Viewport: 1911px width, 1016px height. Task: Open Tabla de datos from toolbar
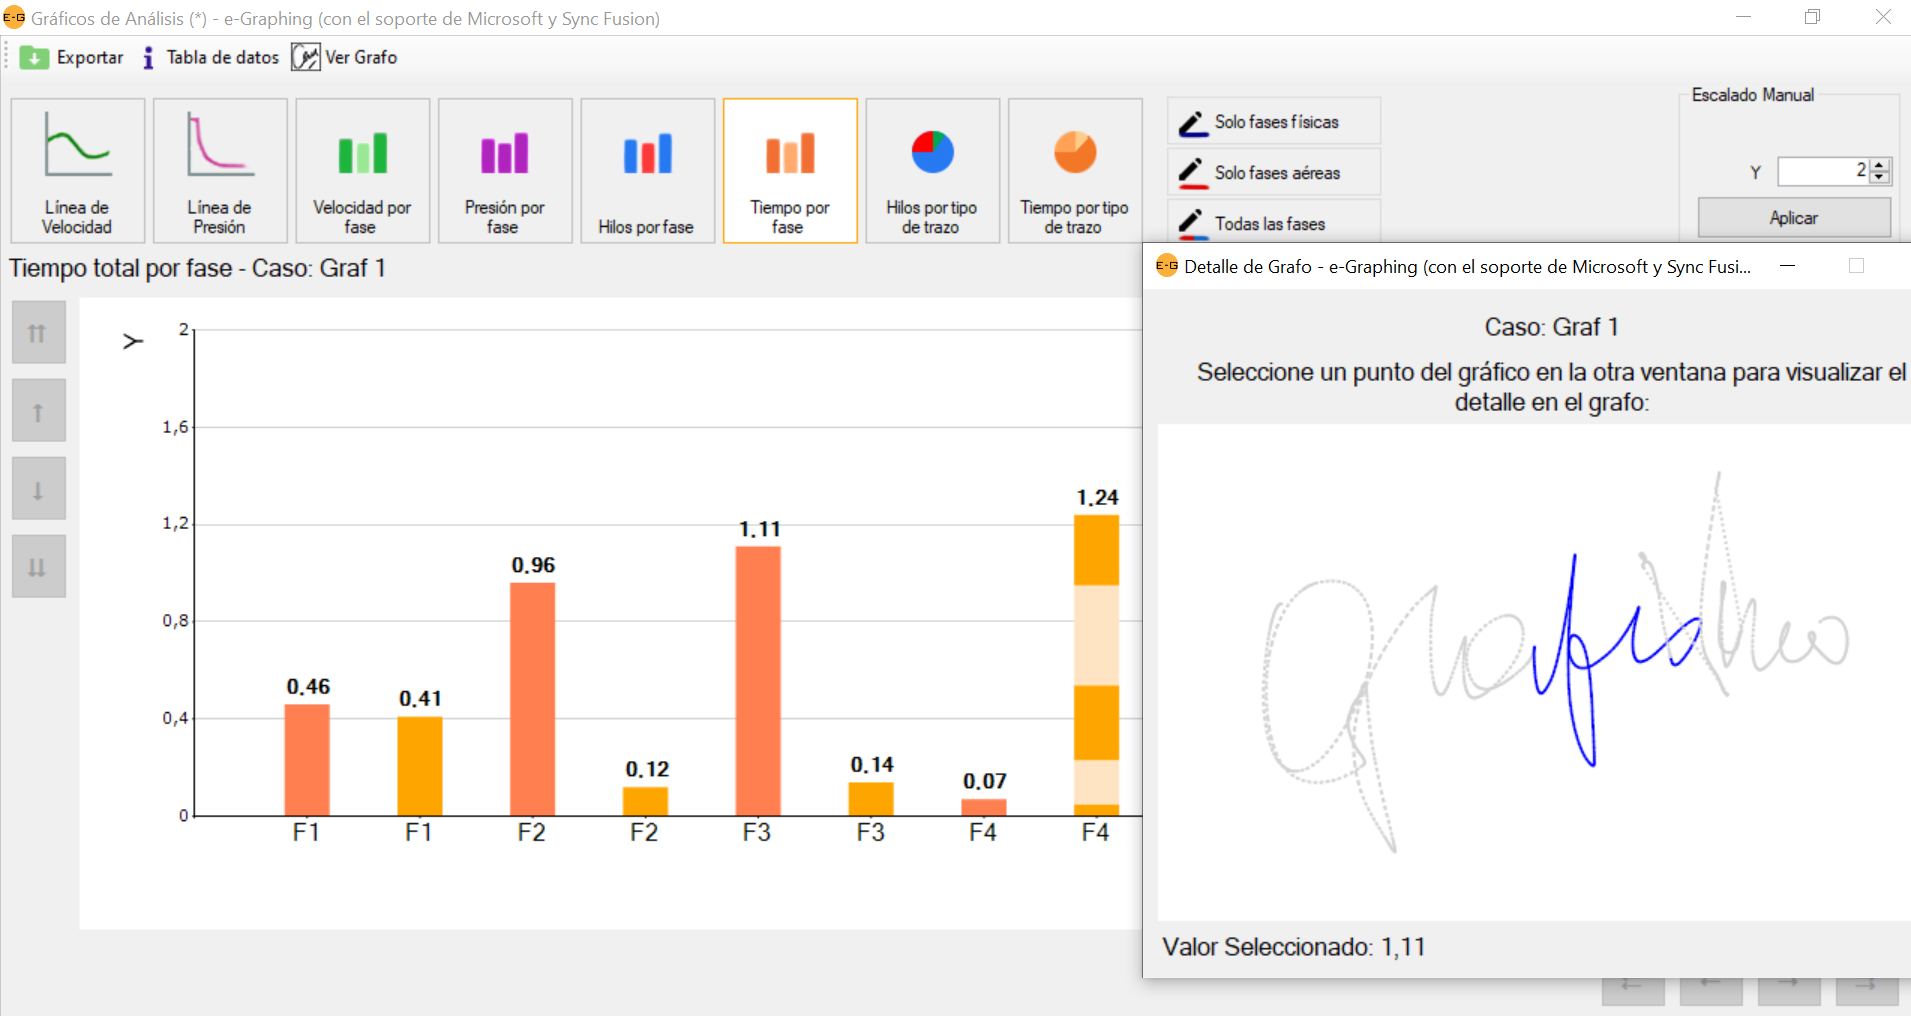click(x=211, y=58)
